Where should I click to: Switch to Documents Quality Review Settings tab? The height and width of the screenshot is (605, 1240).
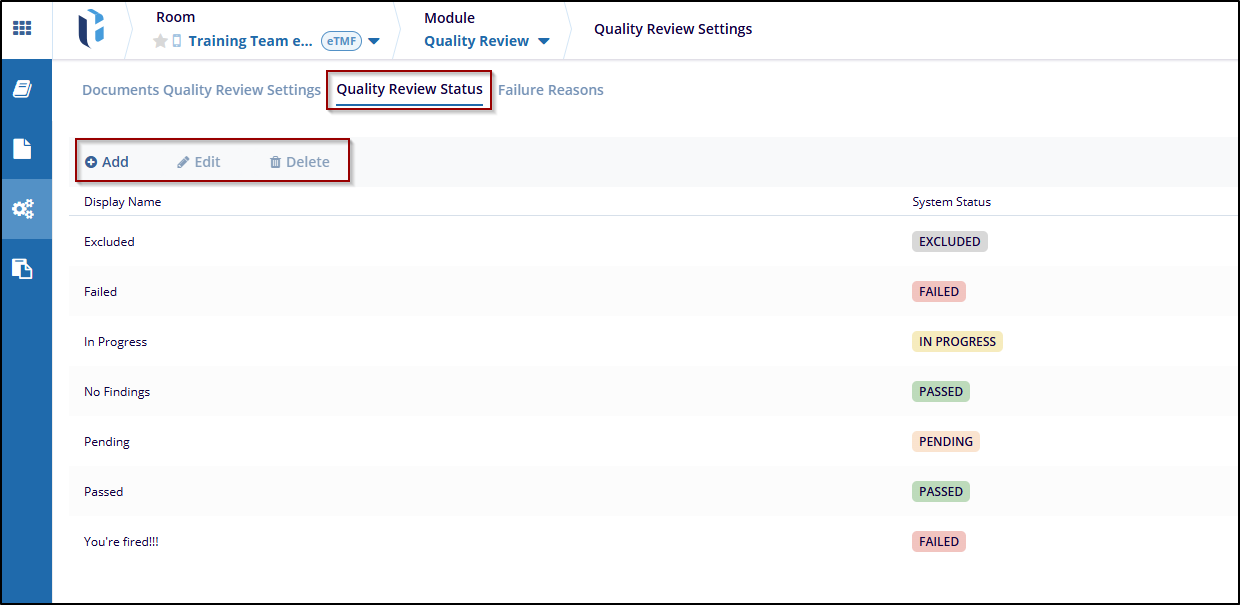click(x=201, y=90)
